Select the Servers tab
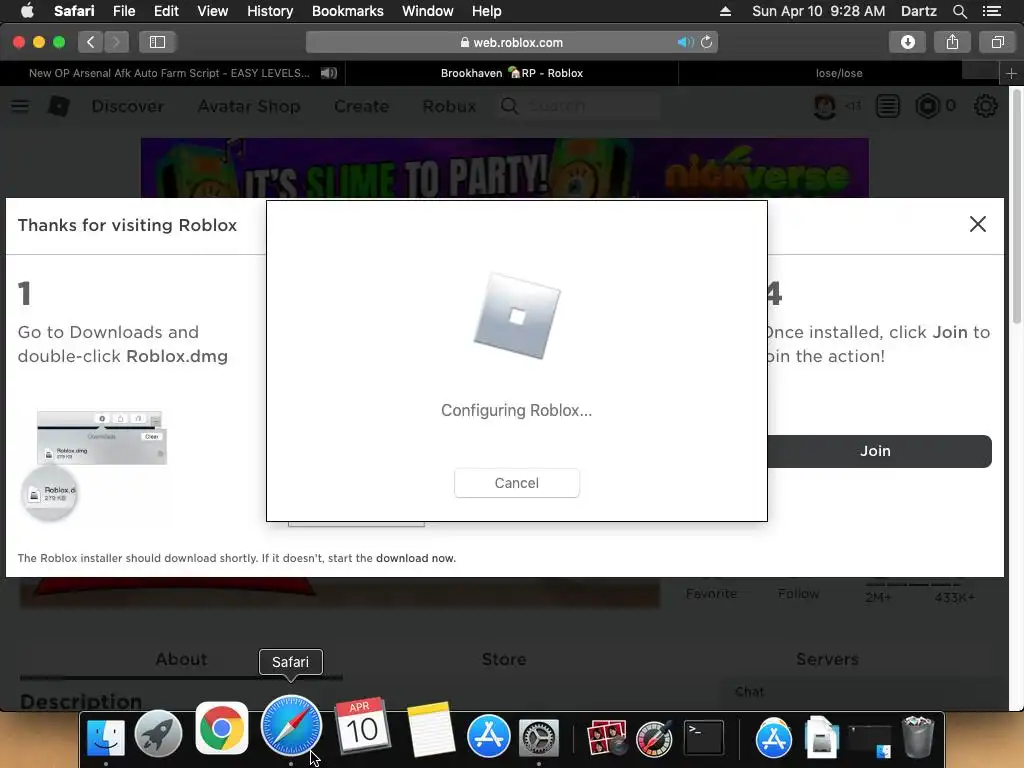This screenshot has height=768, width=1024. [x=827, y=660]
